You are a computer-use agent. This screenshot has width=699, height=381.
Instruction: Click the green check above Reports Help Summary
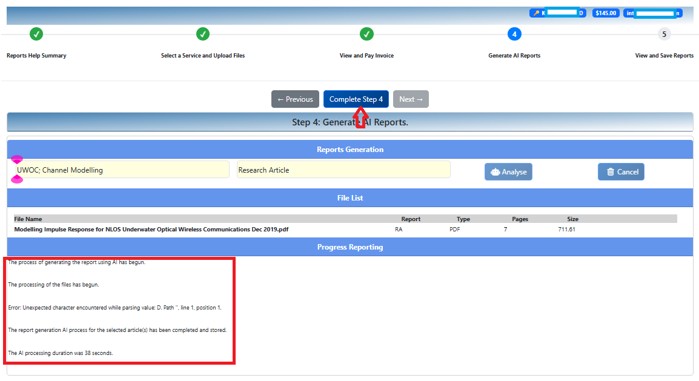[36, 34]
